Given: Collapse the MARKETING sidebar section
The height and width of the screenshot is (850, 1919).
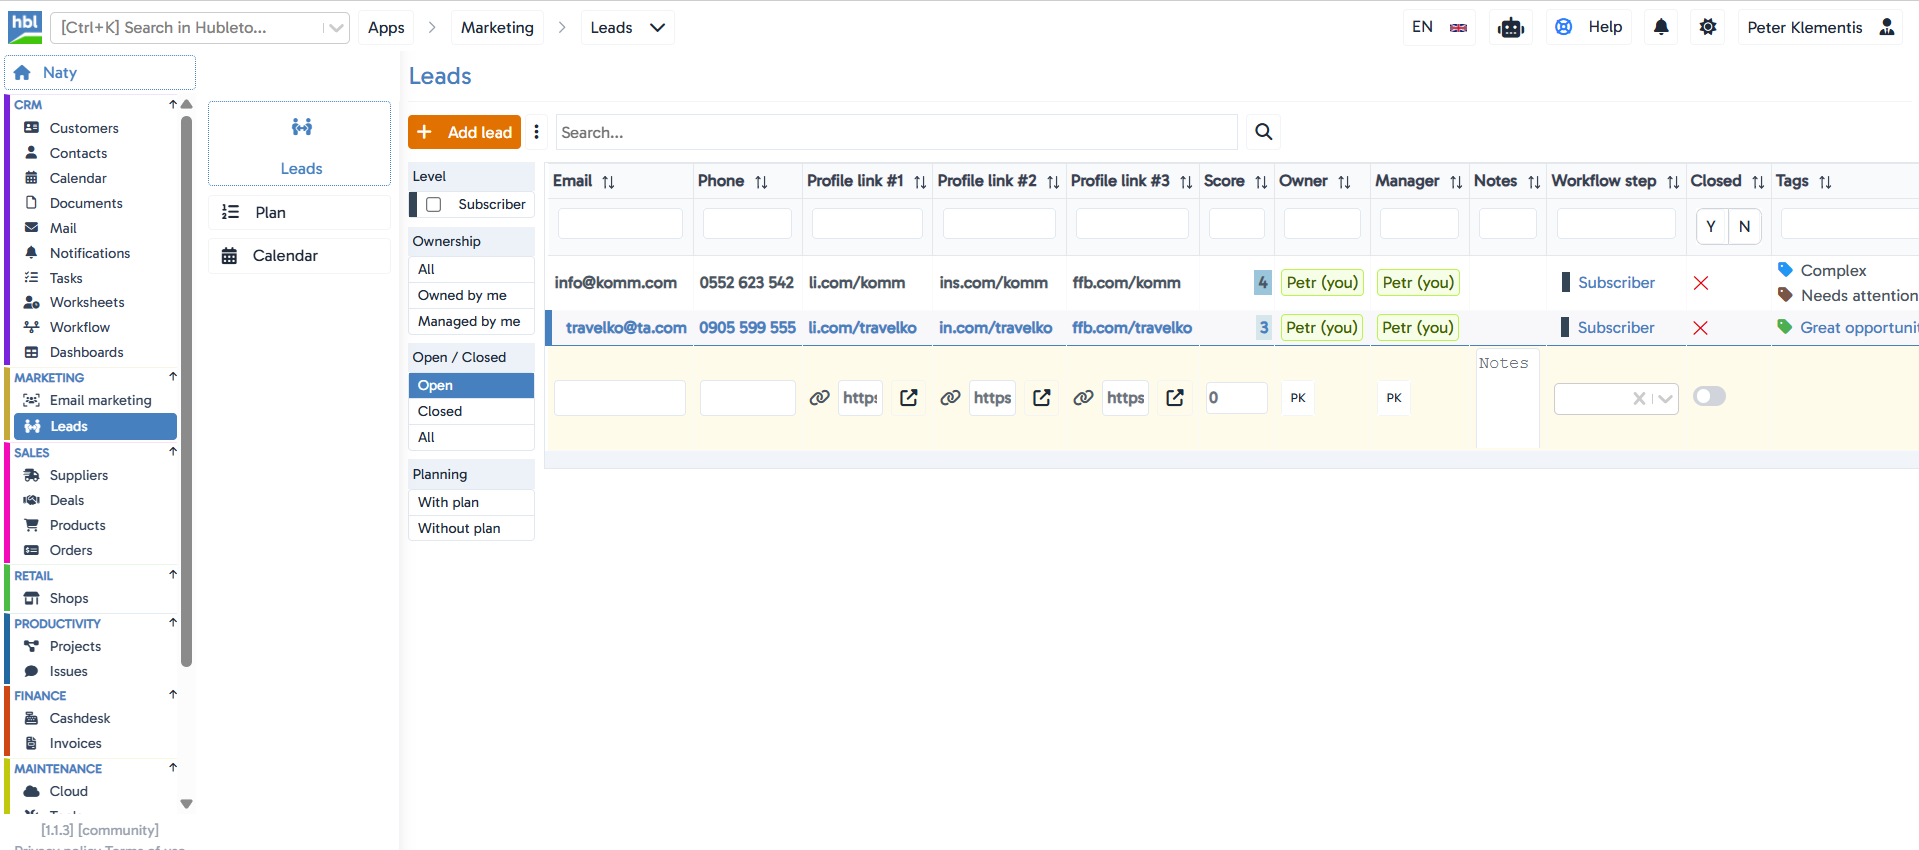Looking at the screenshot, I should (x=173, y=377).
